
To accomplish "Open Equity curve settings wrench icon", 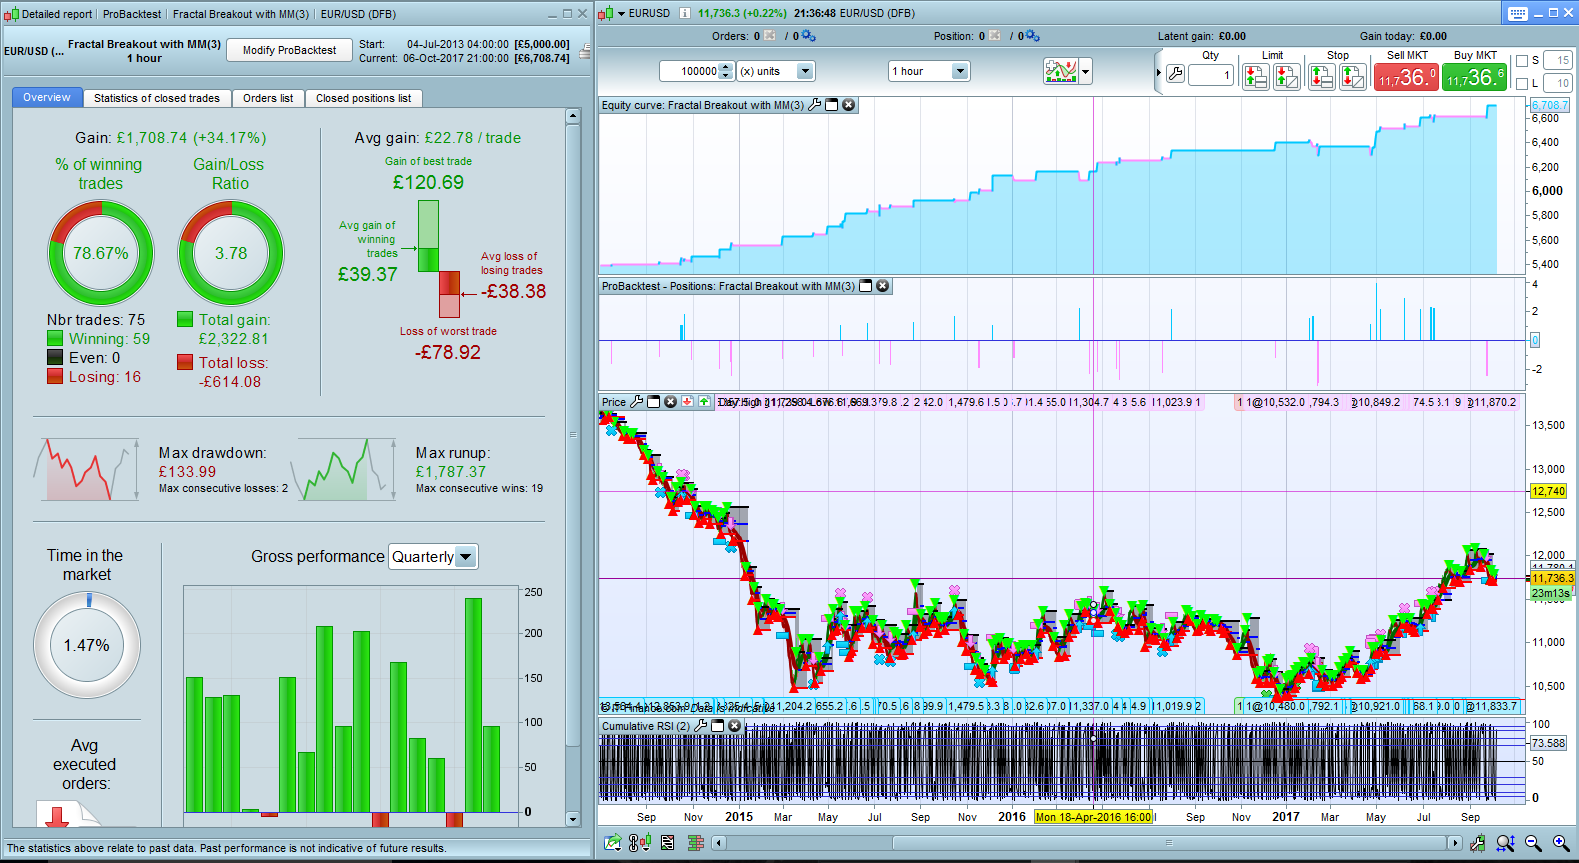I will (815, 105).
